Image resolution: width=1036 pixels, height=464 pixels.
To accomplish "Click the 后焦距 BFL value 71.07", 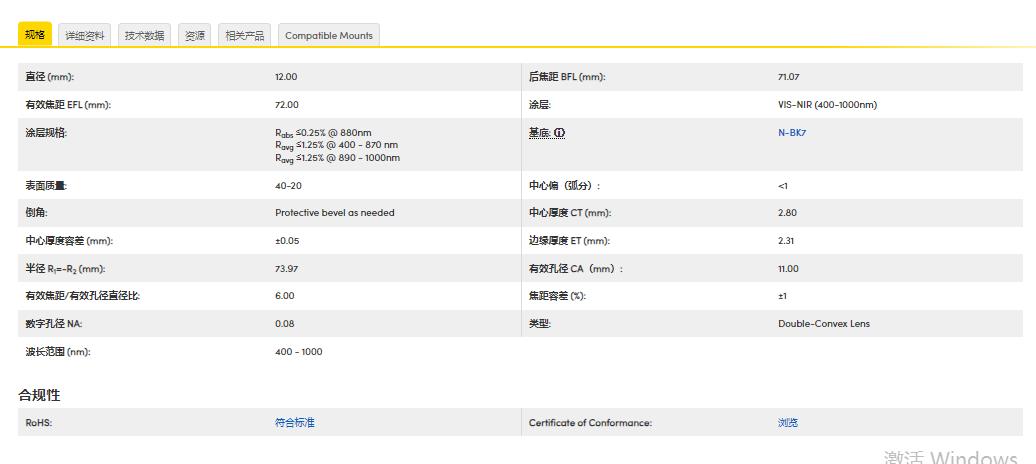I will coord(789,77).
